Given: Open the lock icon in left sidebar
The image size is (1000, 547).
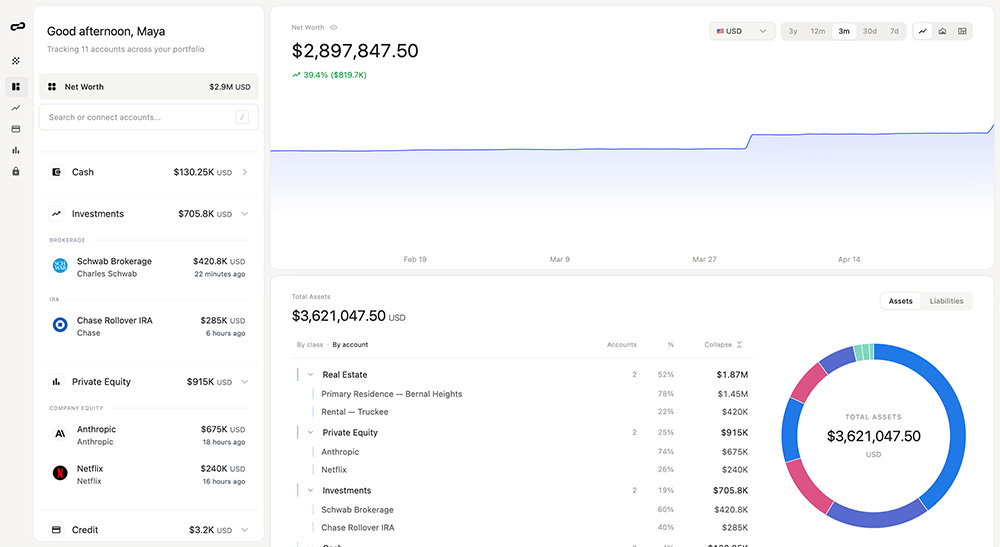Looking at the screenshot, I should tap(16, 171).
